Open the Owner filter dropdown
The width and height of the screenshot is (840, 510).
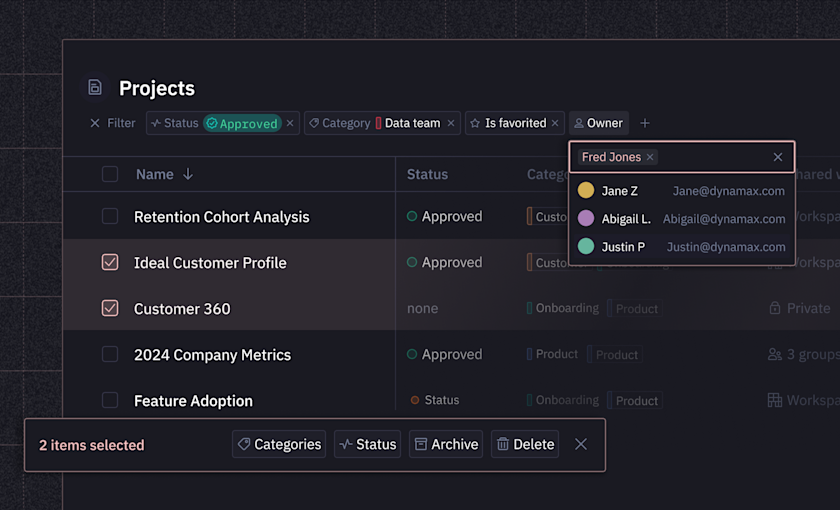click(598, 123)
